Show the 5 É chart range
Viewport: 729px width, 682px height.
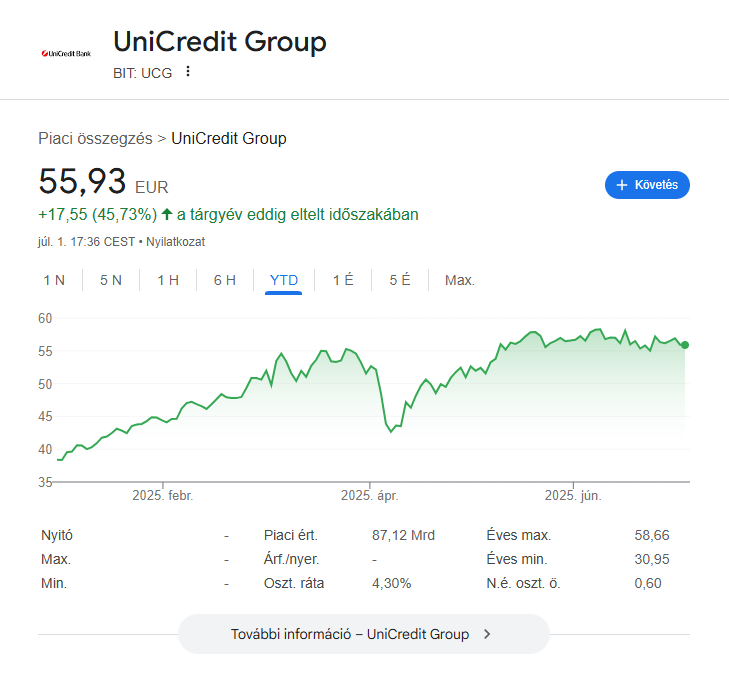[400, 280]
